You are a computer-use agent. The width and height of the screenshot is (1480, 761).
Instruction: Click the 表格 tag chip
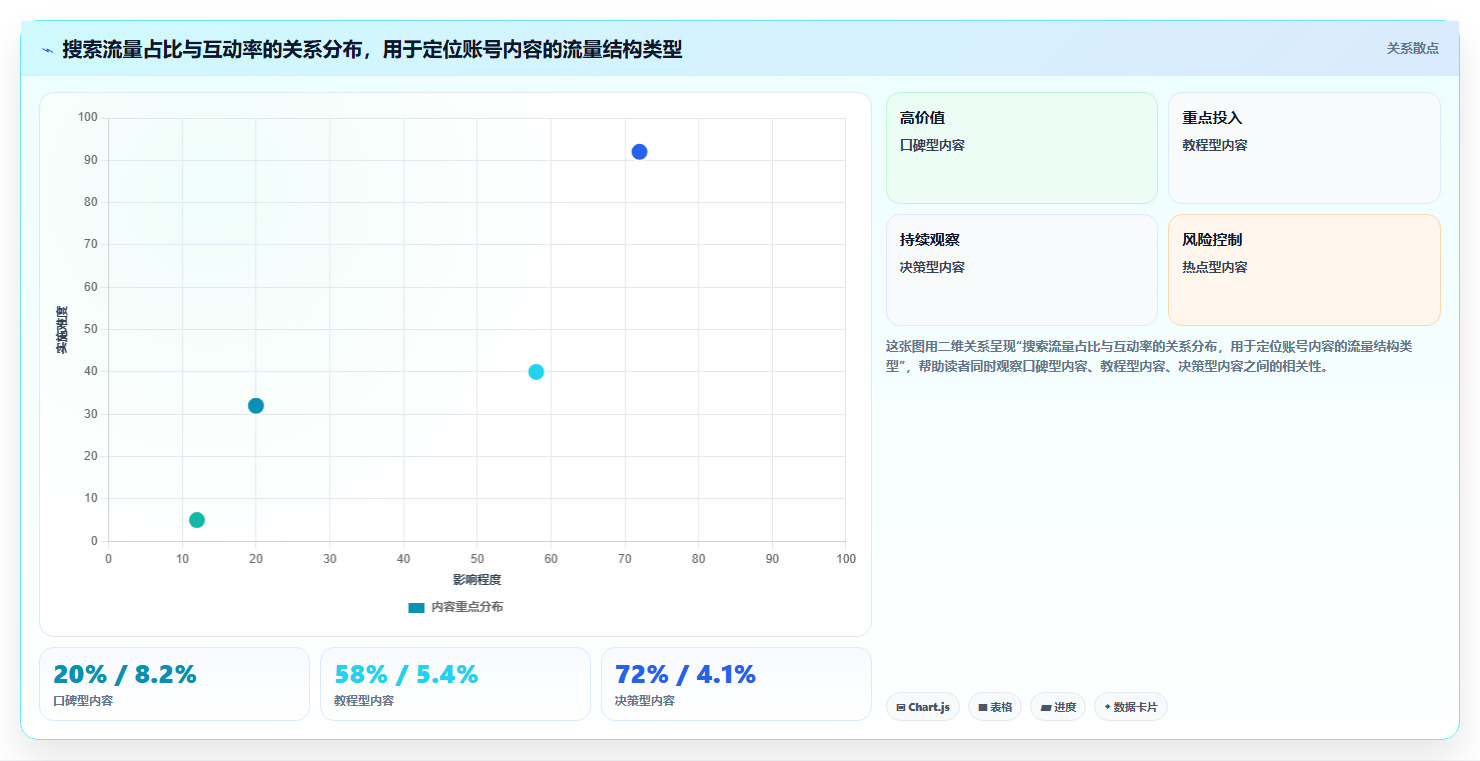[995, 707]
